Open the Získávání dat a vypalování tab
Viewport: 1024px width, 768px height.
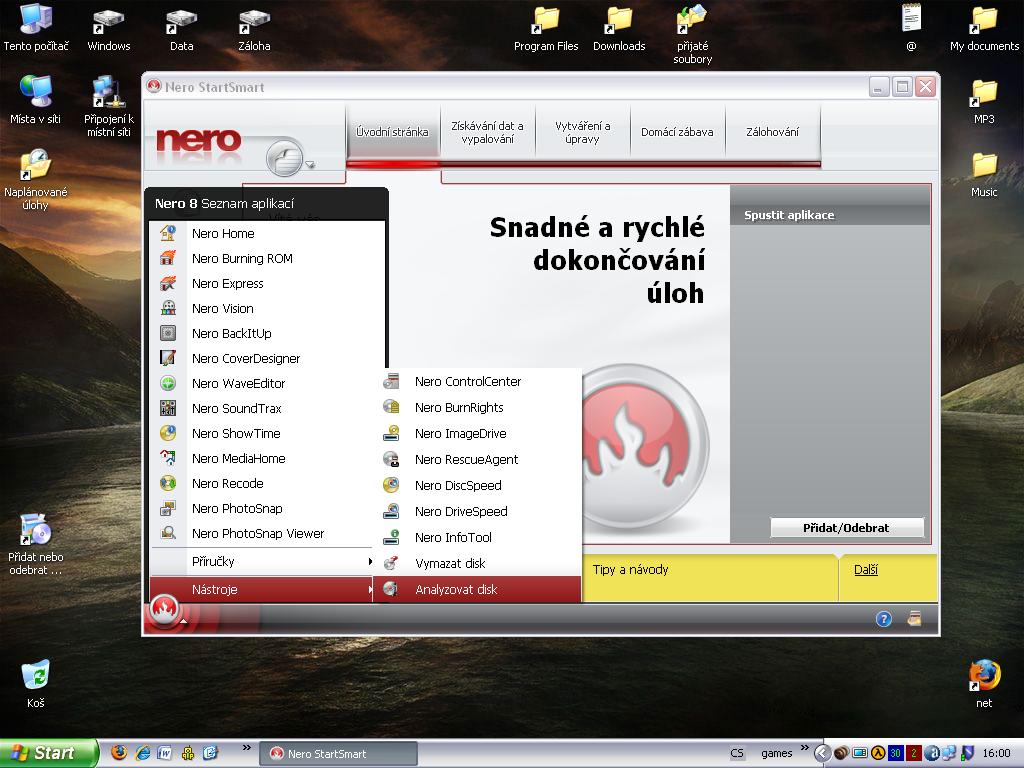487,132
